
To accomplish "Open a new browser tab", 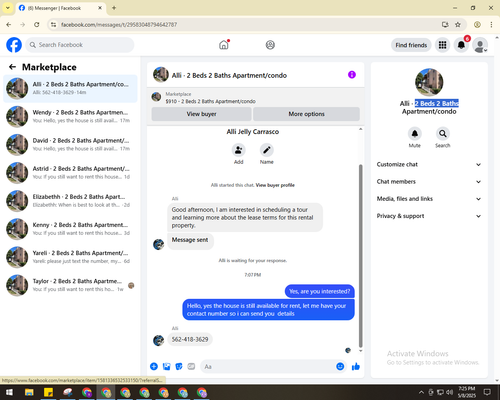I will (x=114, y=8).
